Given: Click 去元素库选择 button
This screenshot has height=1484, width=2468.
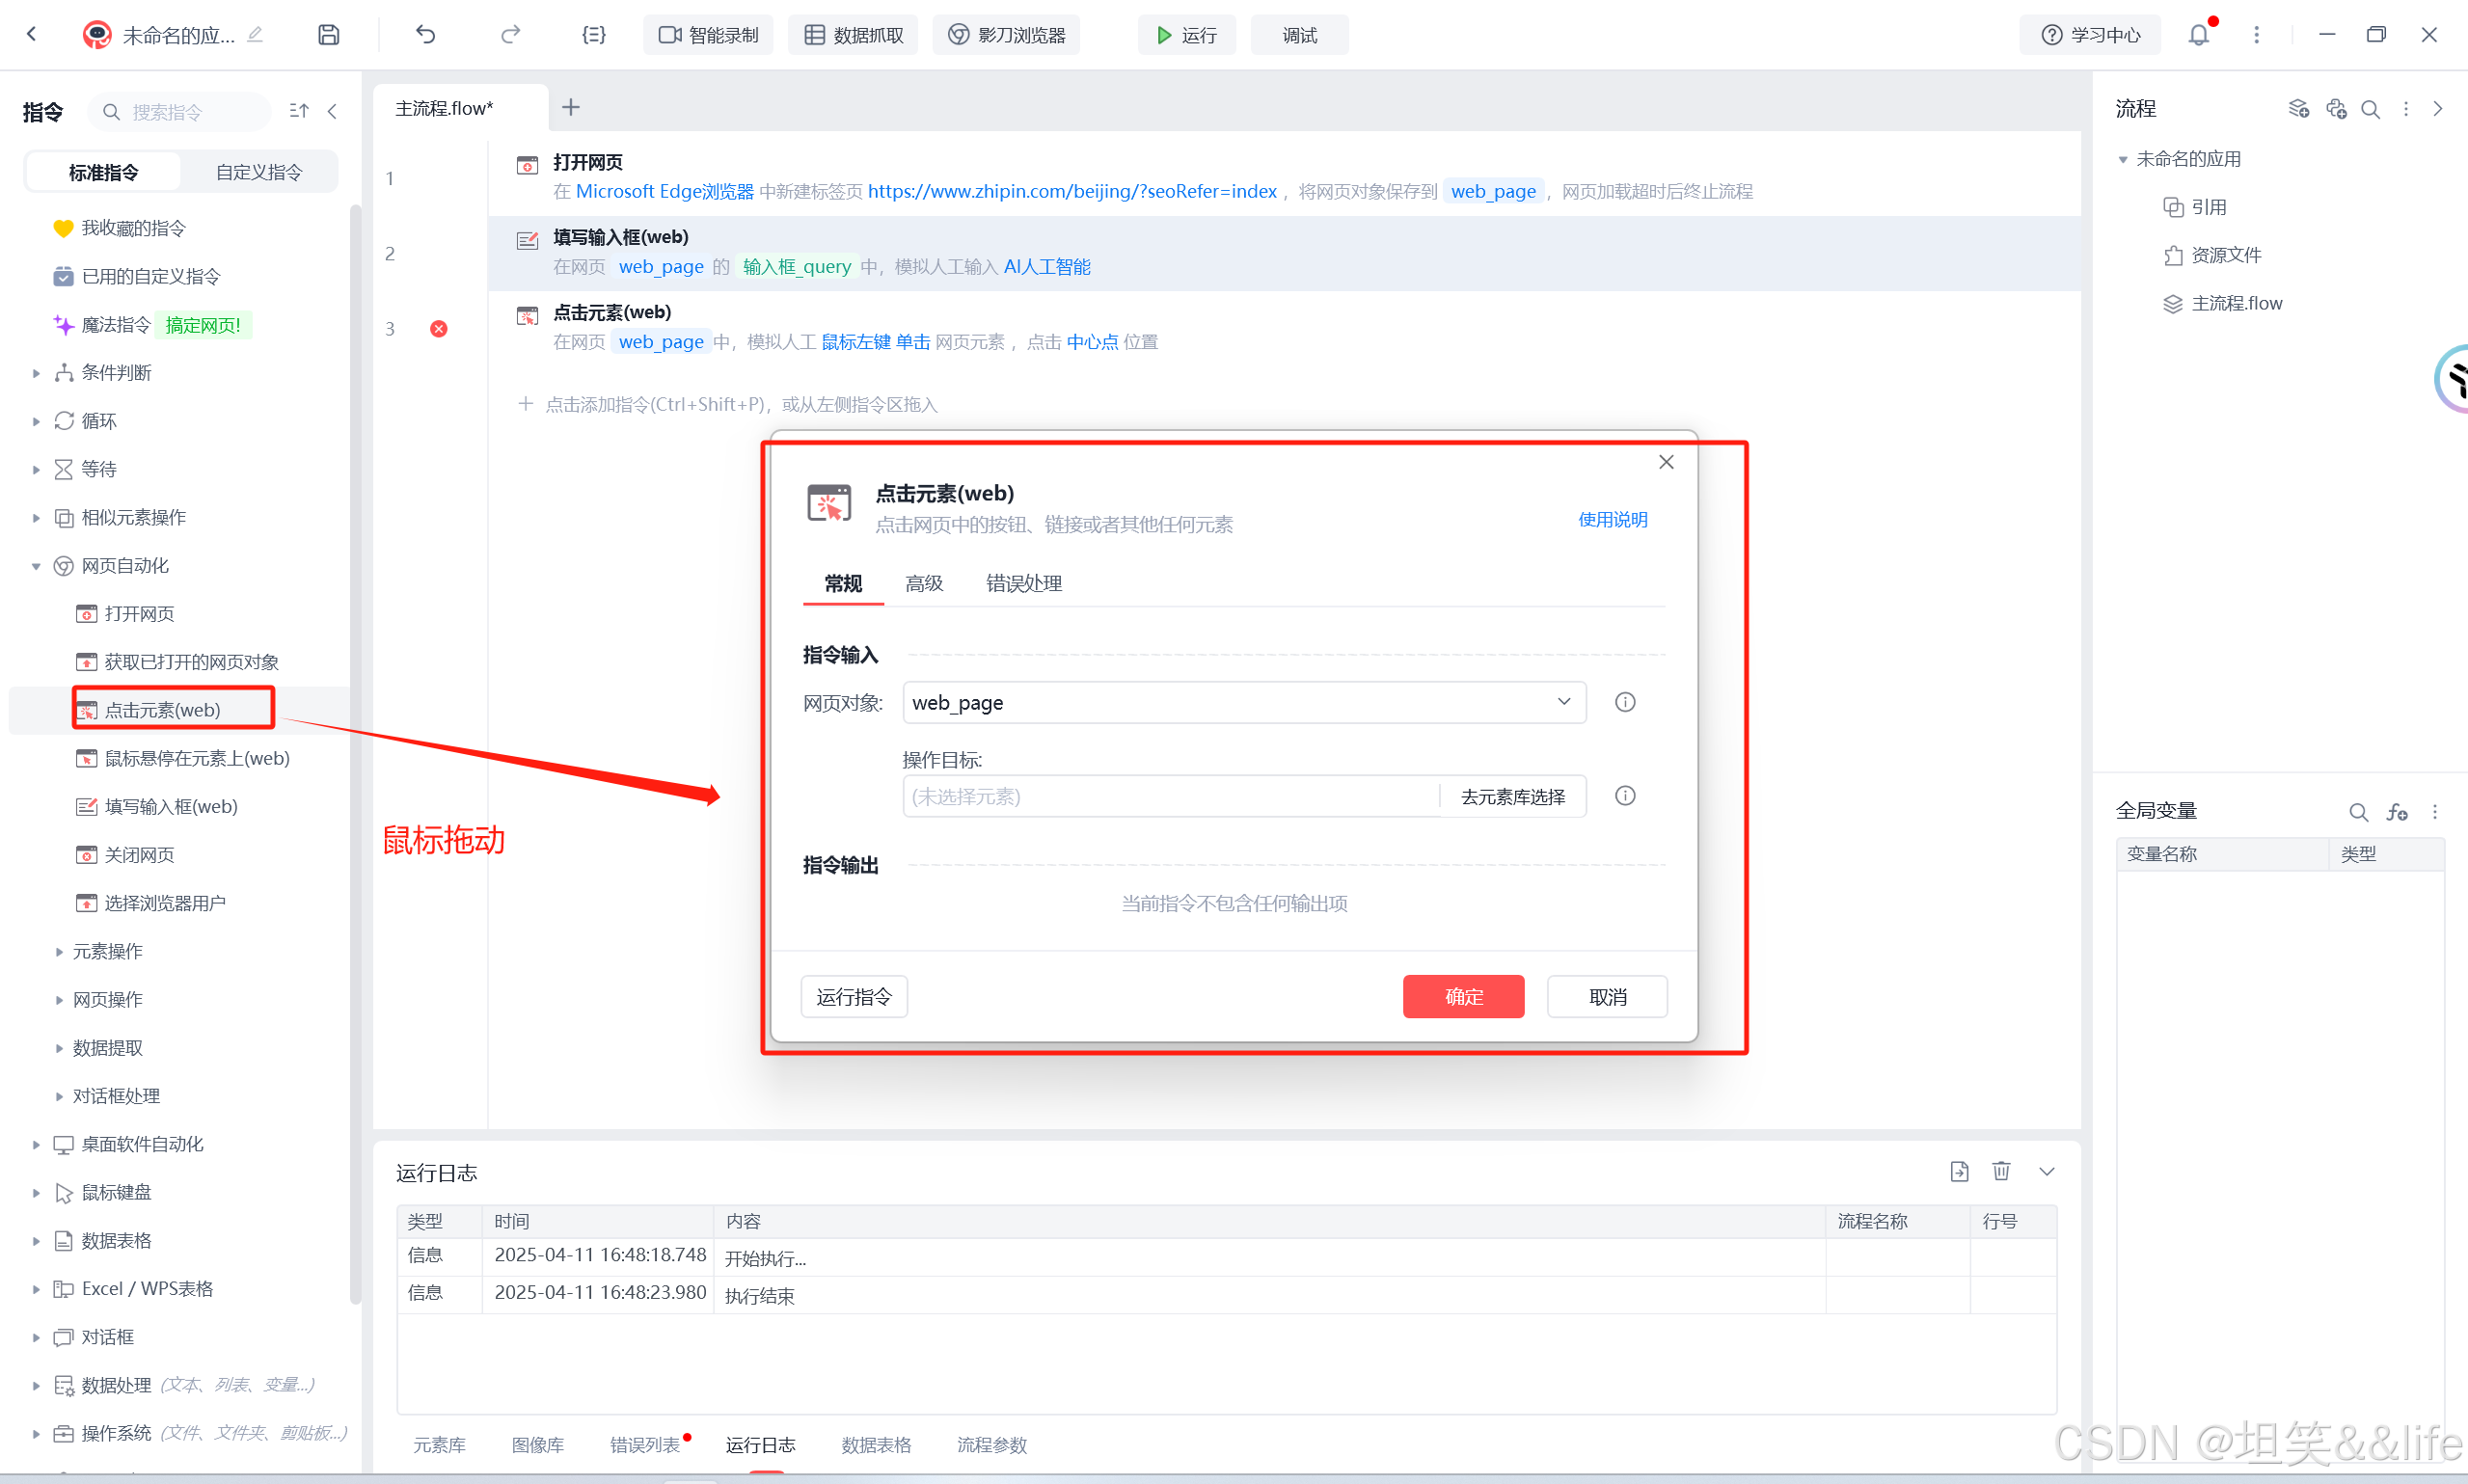Looking at the screenshot, I should [1512, 796].
